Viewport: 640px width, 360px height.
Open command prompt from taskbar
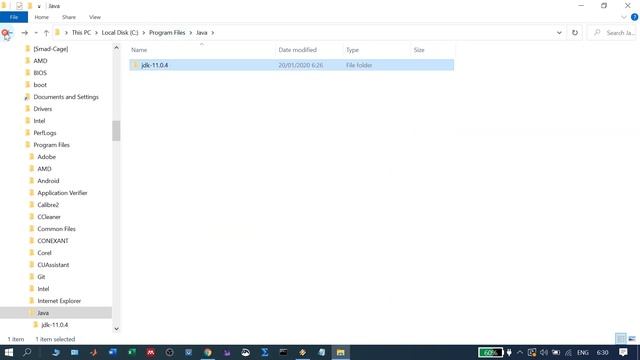283,352
